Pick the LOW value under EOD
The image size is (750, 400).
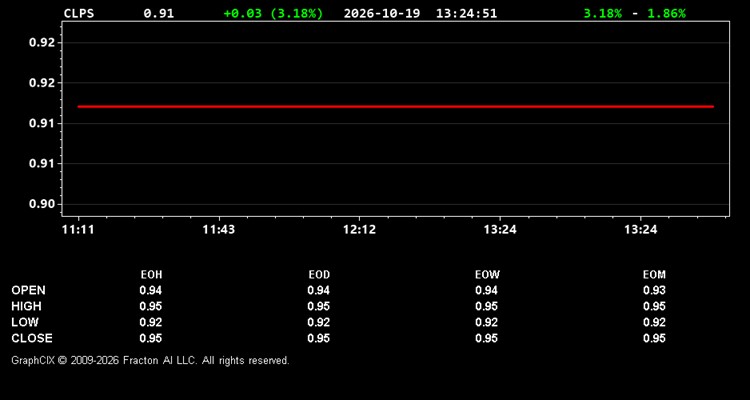click(x=319, y=322)
